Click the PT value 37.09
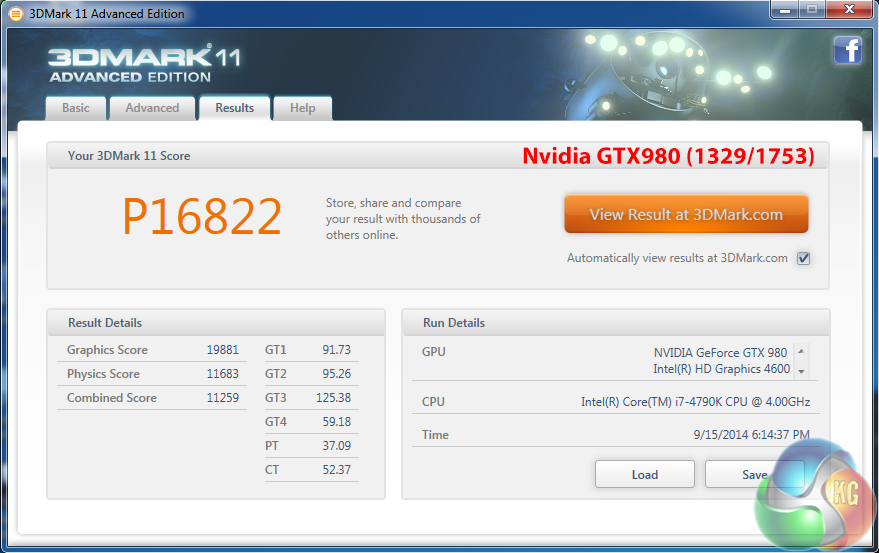Viewport: 879px width, 553px height. pyautogui.click(x=336, y=446)
